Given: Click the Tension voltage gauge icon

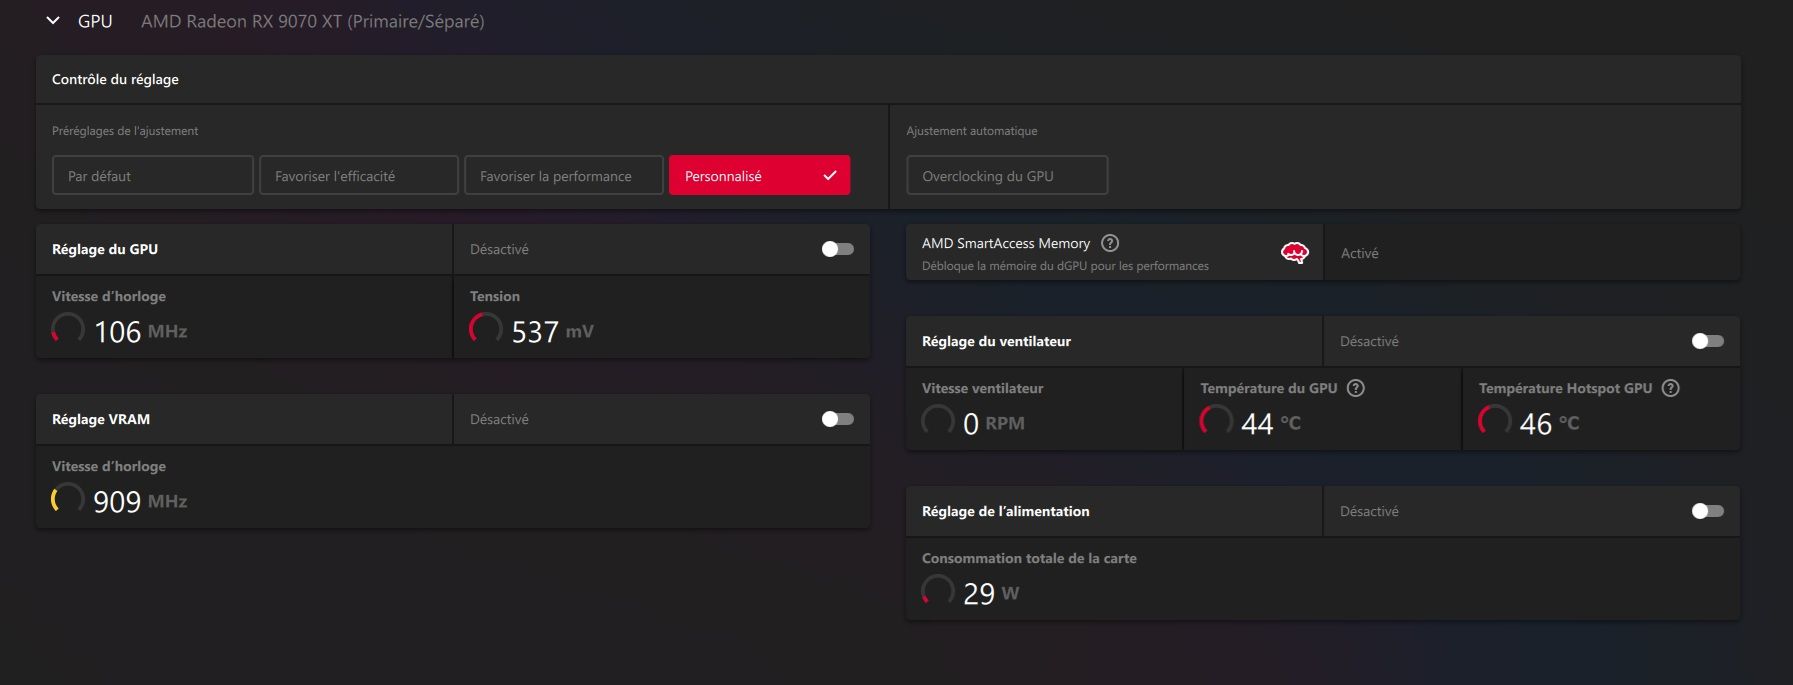Looking at the screenshot, I should 486,329.
